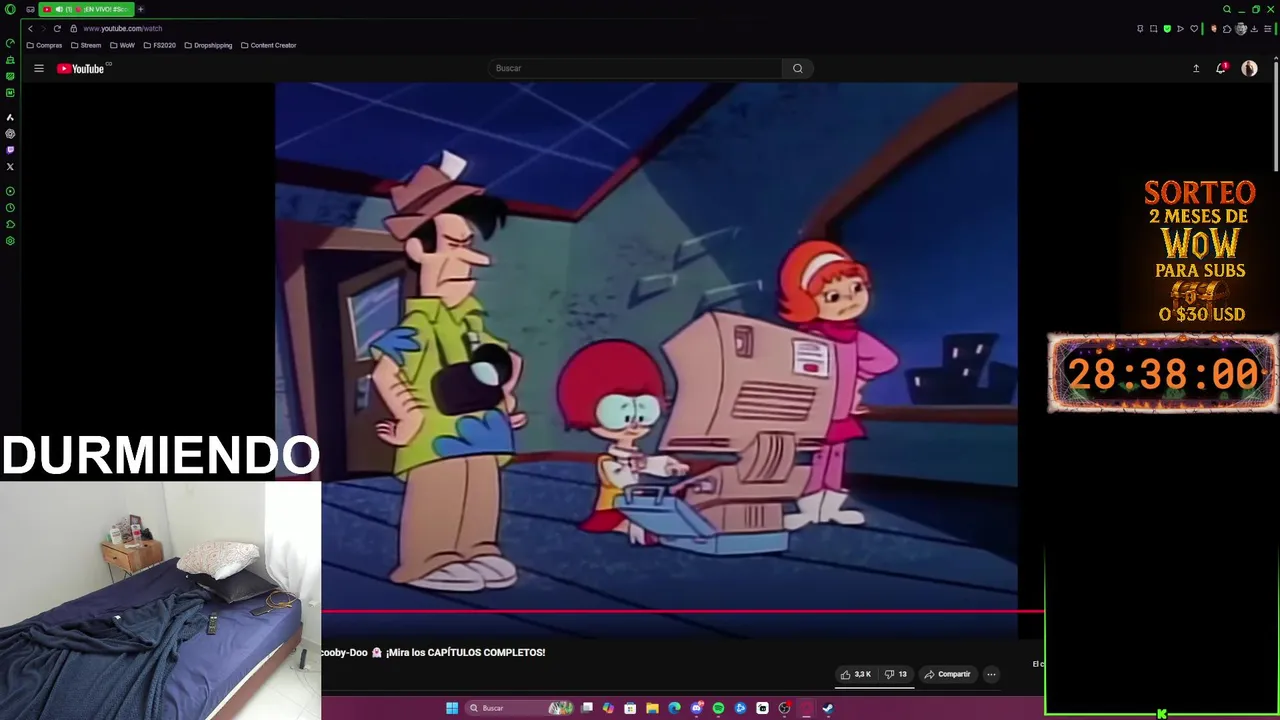Click the browser pin icon in toolbar
Viewport: 1280px width, 720px height.
(x=1140, y=28)
